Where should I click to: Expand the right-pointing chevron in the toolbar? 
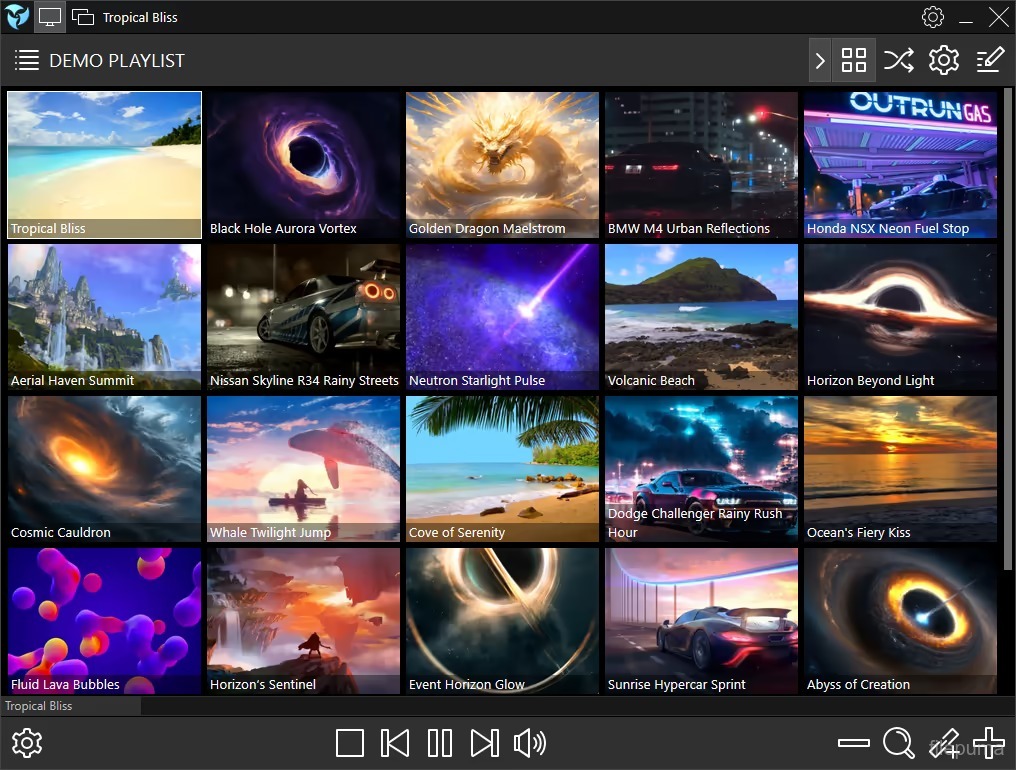point(819,60)
